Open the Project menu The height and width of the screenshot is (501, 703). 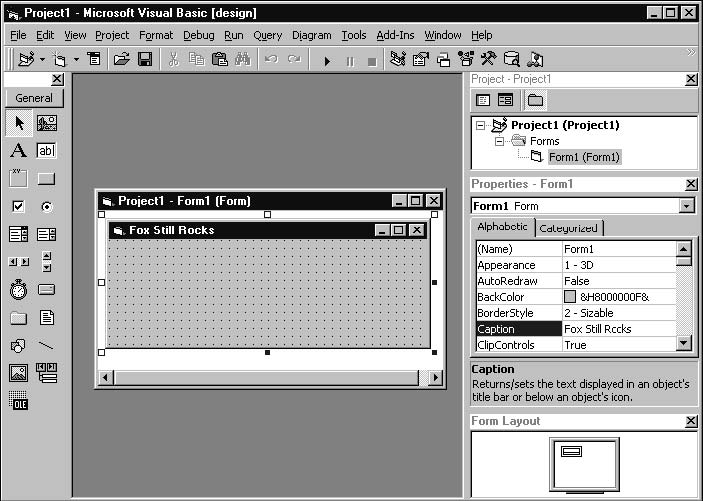tap(112, 35)
